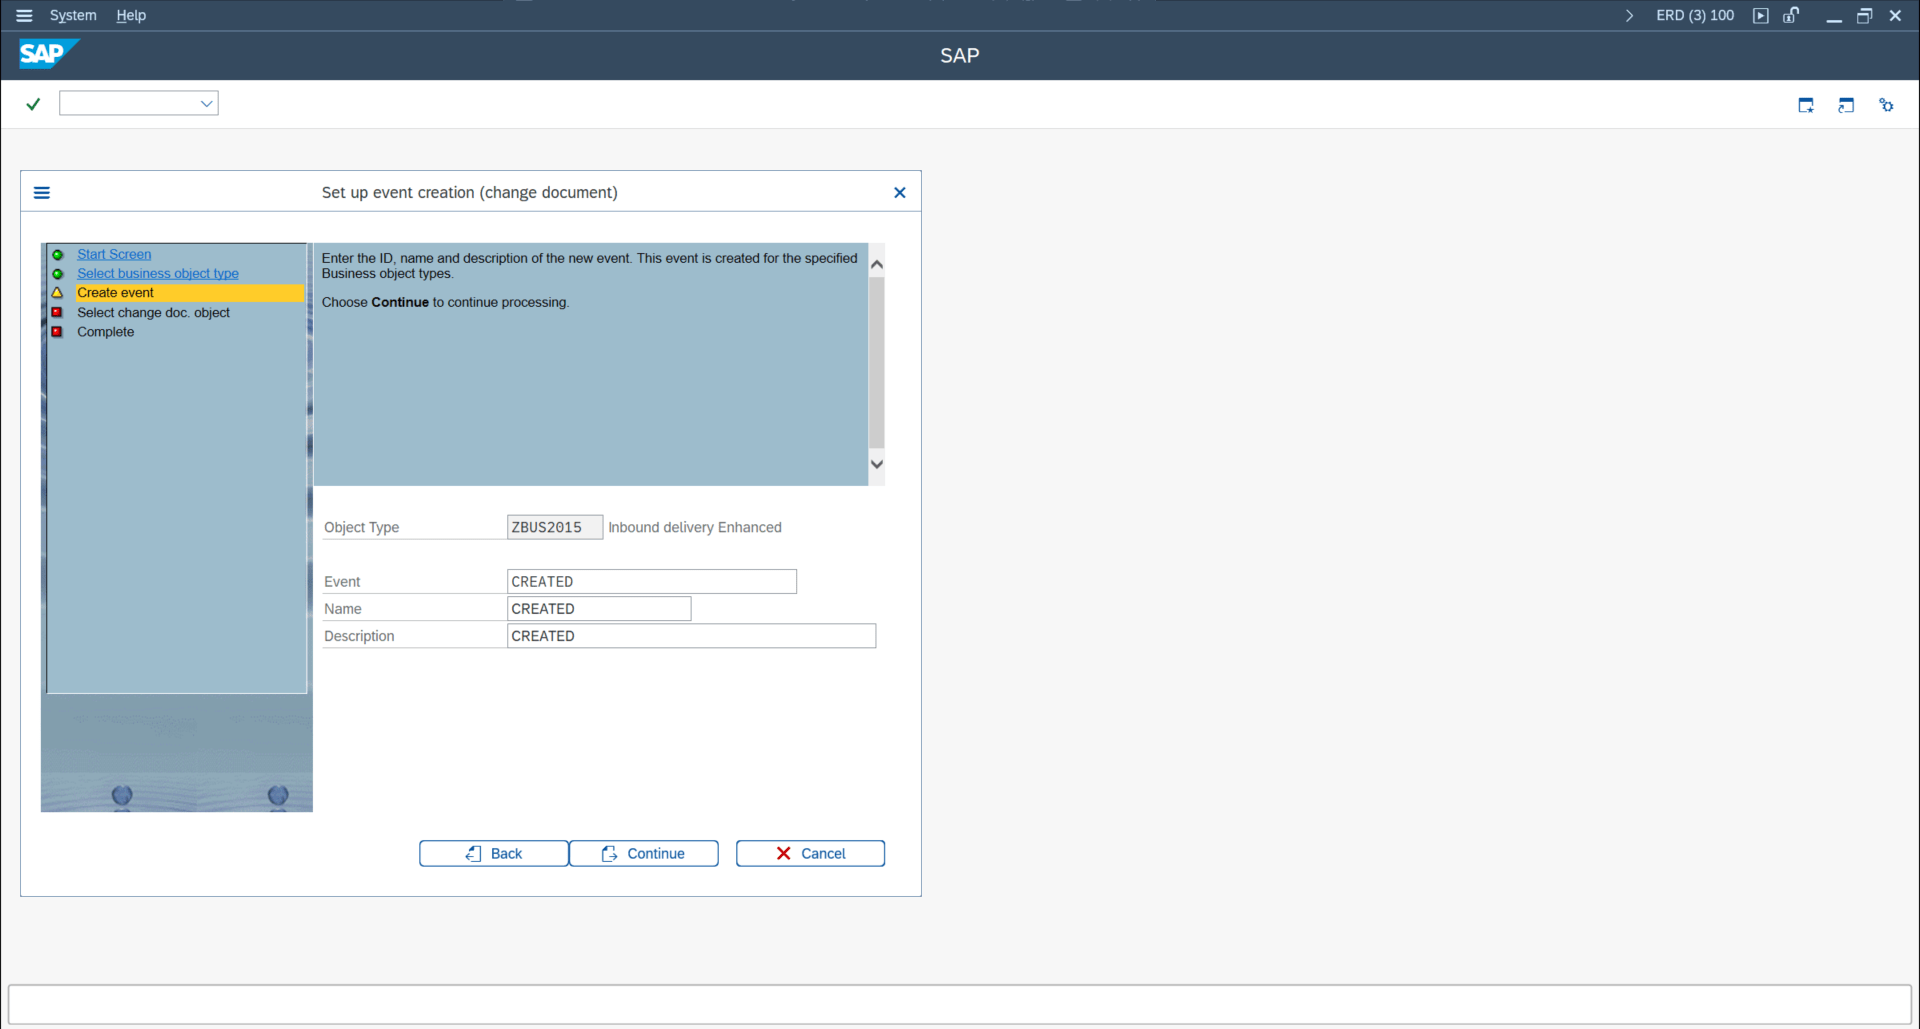Click the green status icon beside Select business object type
This screenshot has height=1029, width=1920.
(58, 274)
